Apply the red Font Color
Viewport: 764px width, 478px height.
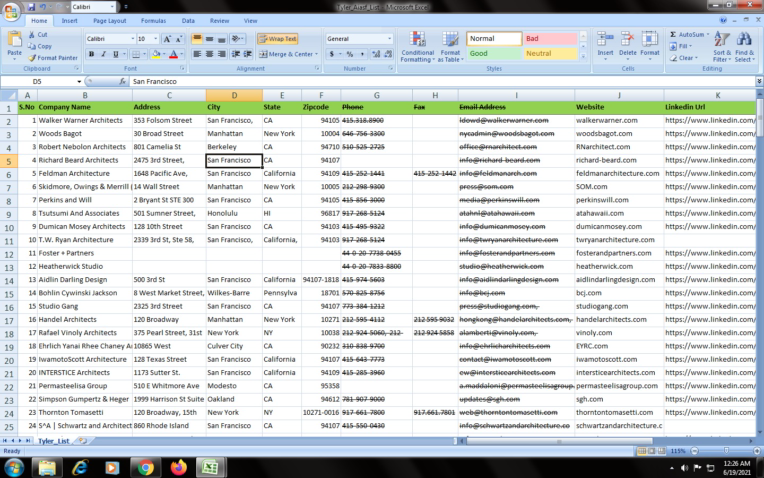(x=173, y=54)
